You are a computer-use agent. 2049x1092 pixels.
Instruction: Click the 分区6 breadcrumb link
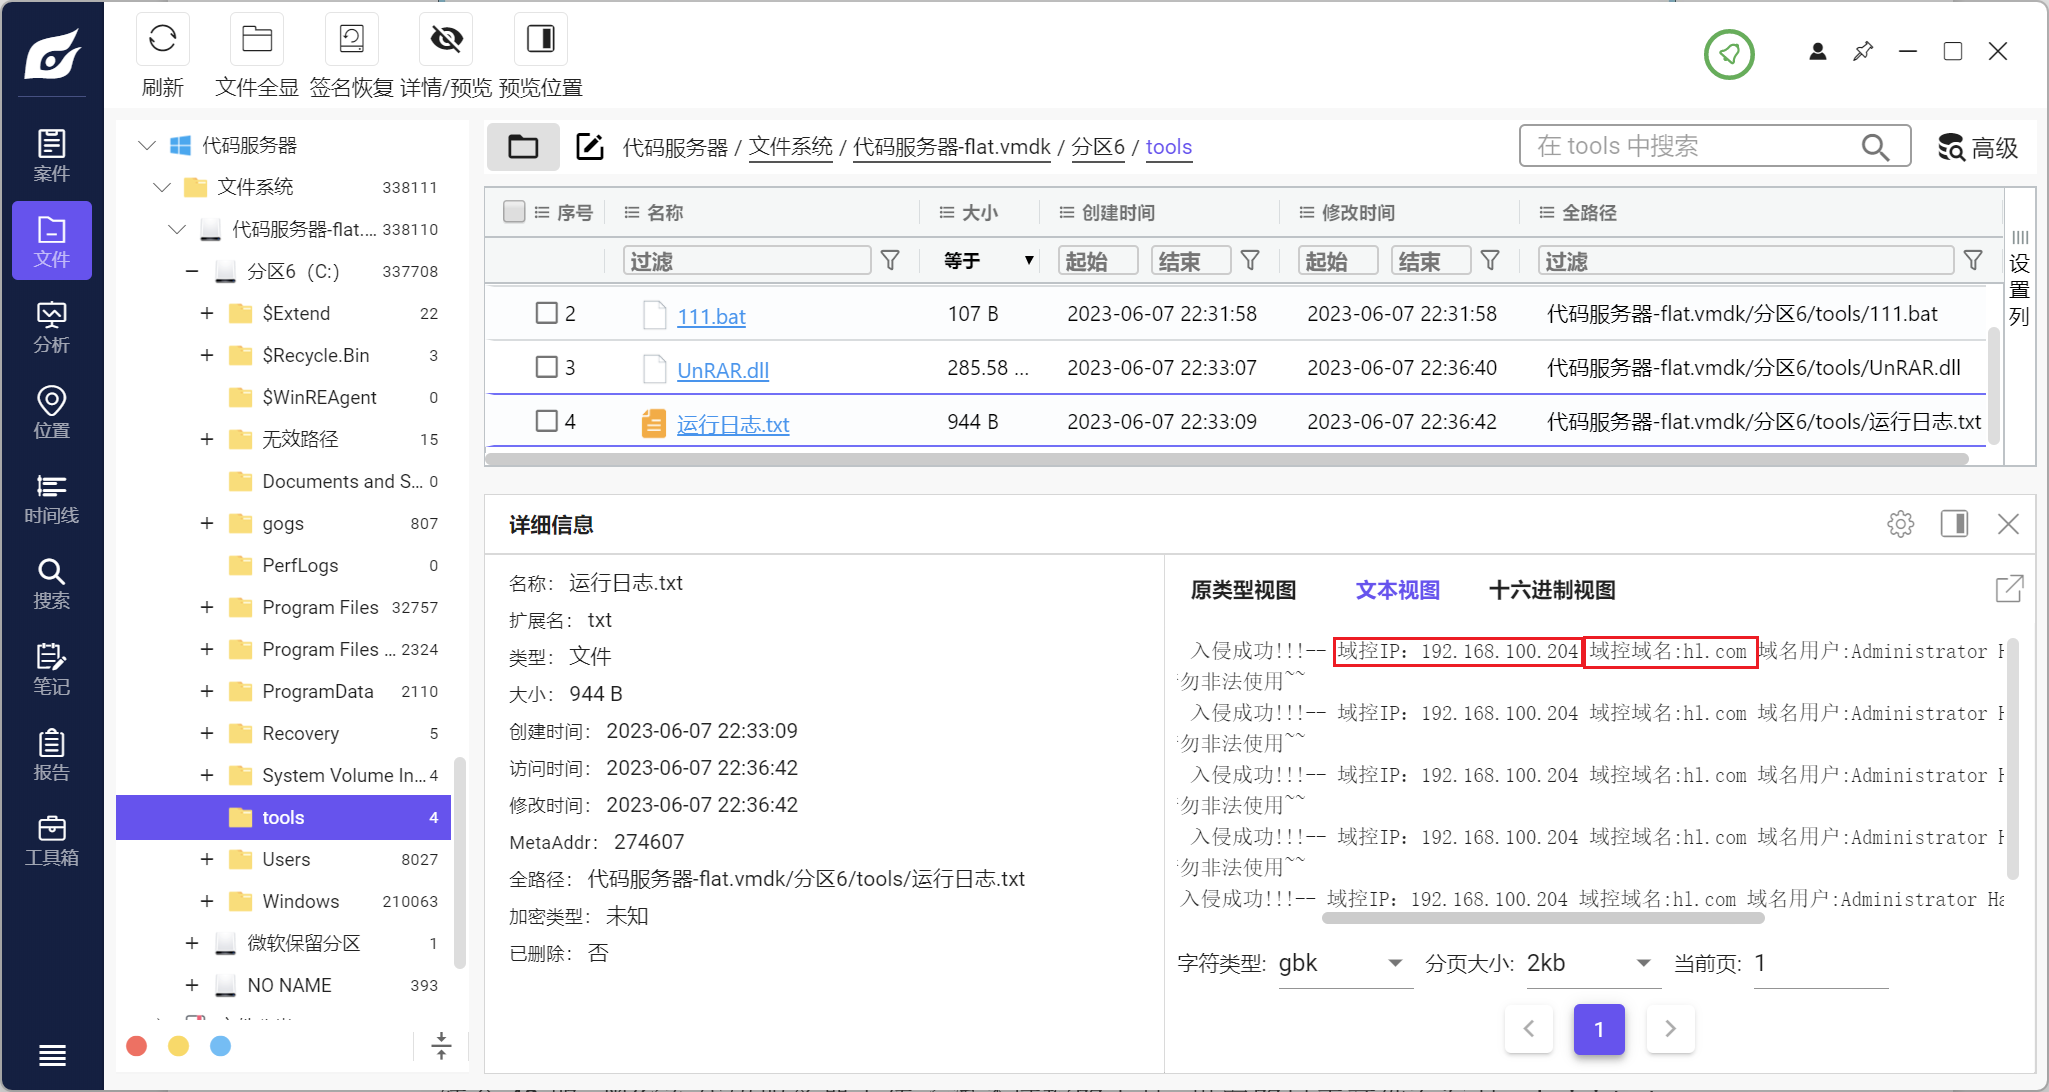click(x=1098, y=147)
